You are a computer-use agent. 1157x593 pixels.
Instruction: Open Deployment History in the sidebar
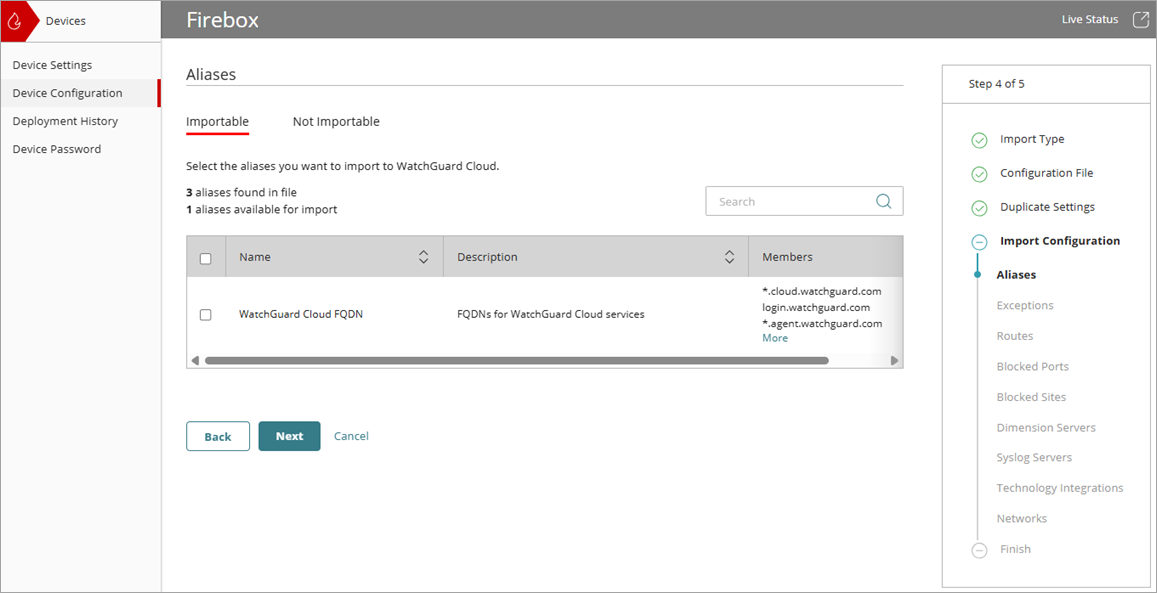tap(80, 121)
